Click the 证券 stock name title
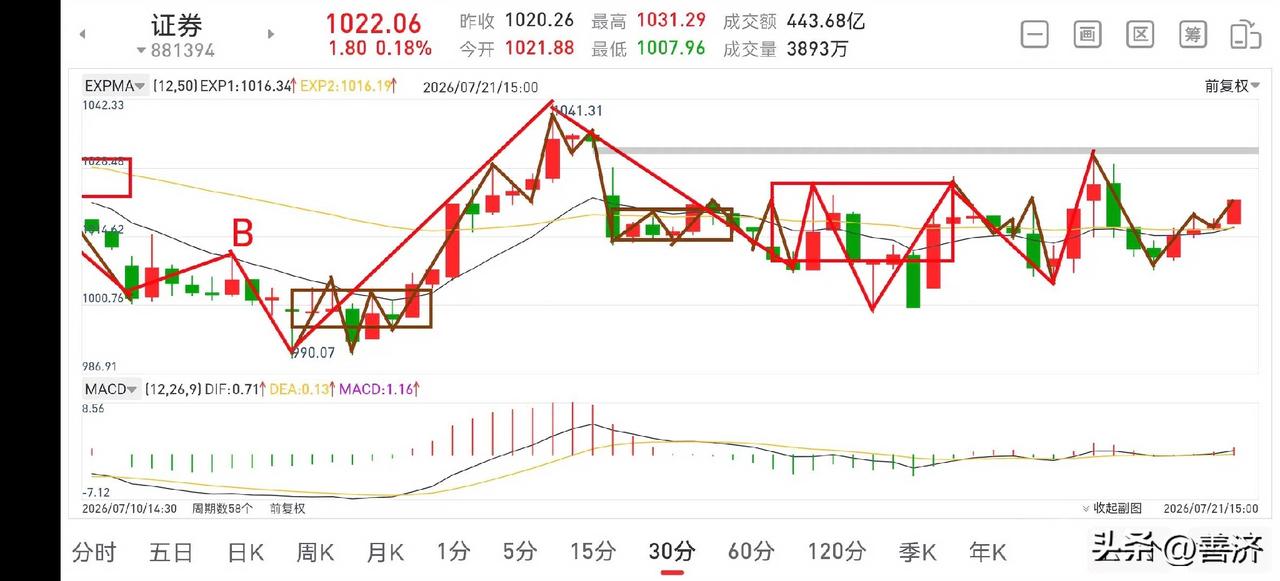This screenshot has width=1280, height=581. (x=176, y=24)
